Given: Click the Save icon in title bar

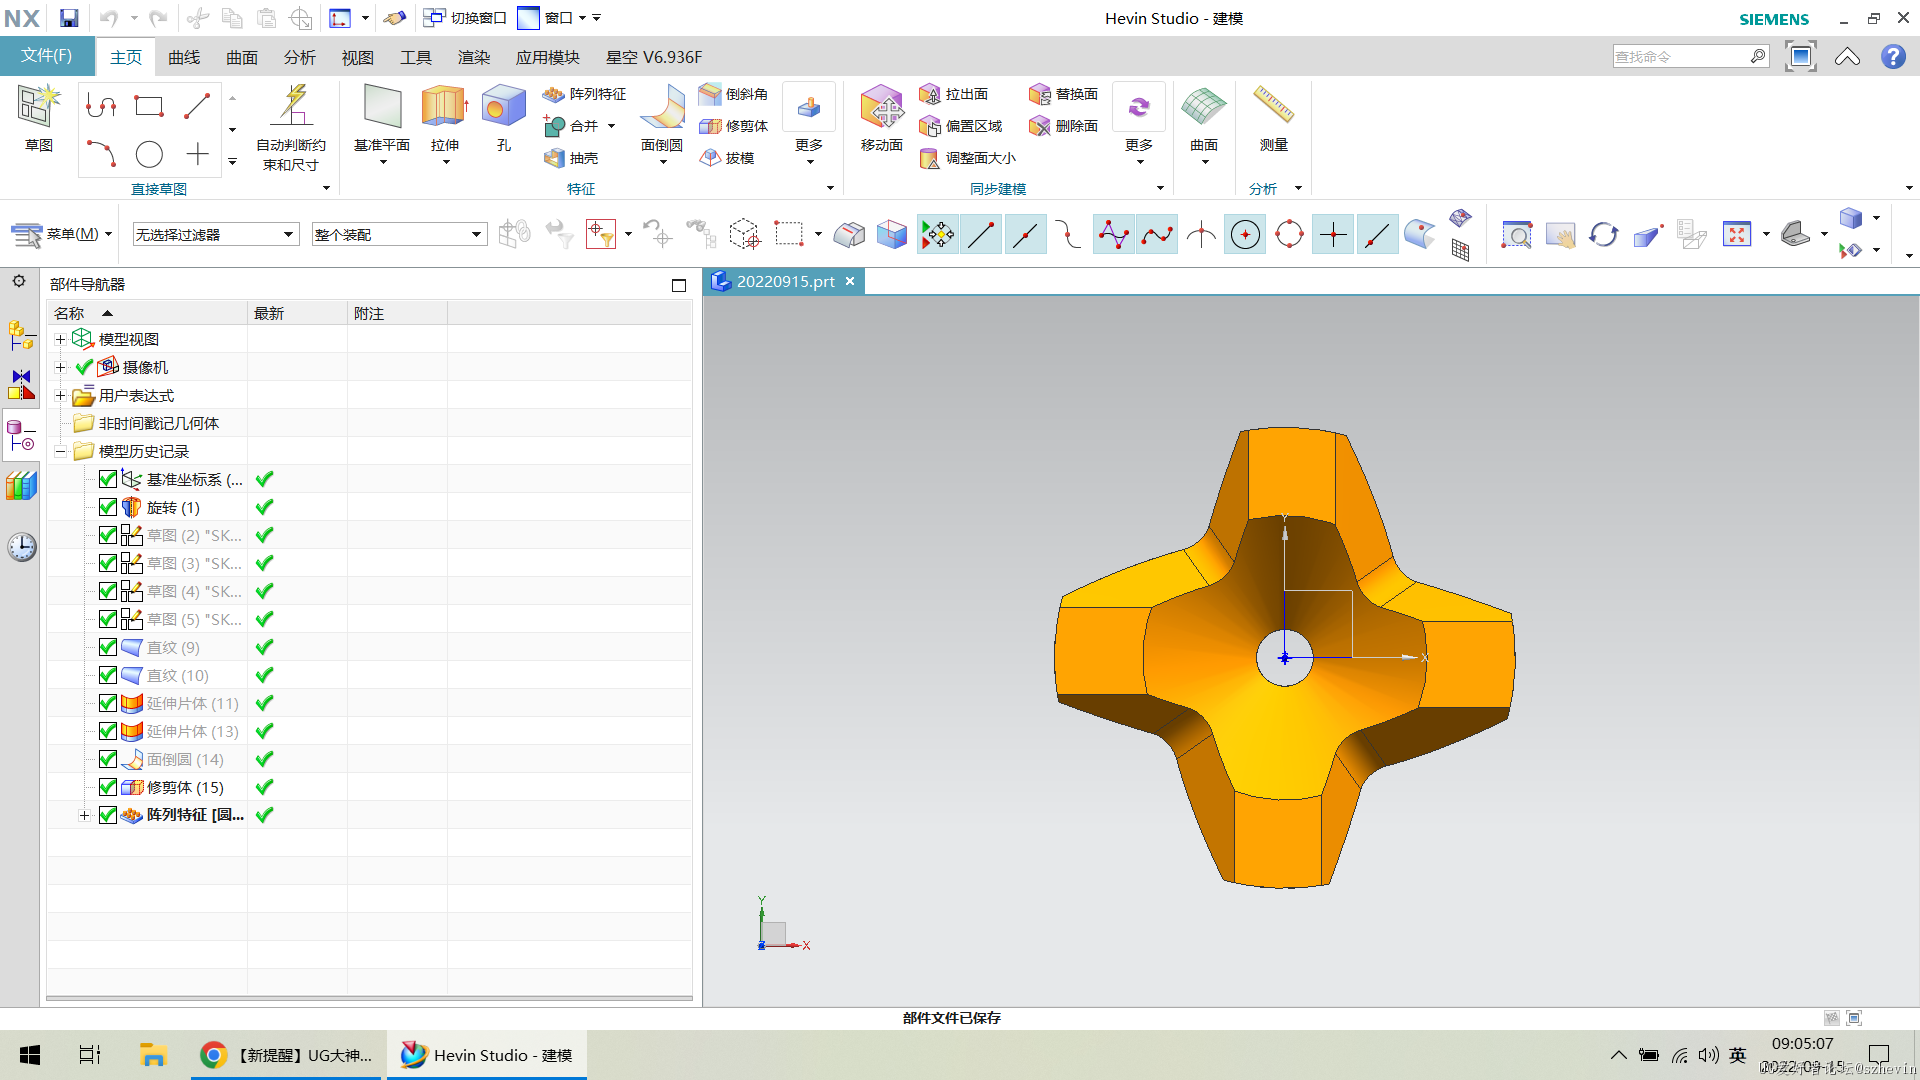Looking at the screenshot, I should pos(68,18).
